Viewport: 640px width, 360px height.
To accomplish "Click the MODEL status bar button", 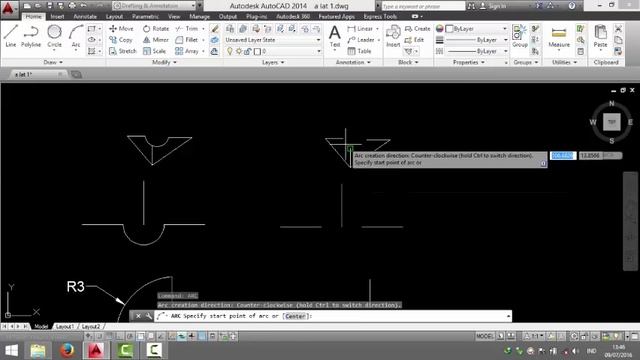I will click(484, 336).
